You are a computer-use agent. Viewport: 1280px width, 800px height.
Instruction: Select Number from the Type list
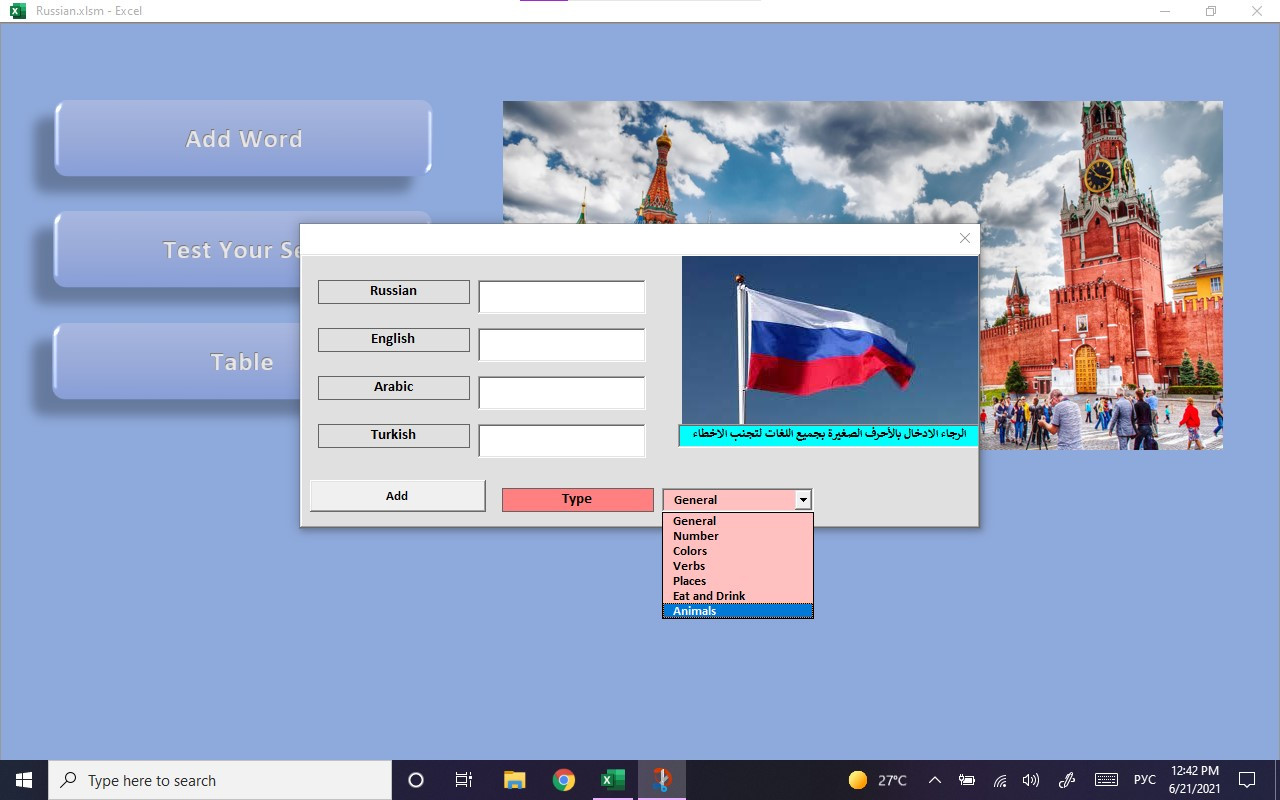click(x=738, y=536)
